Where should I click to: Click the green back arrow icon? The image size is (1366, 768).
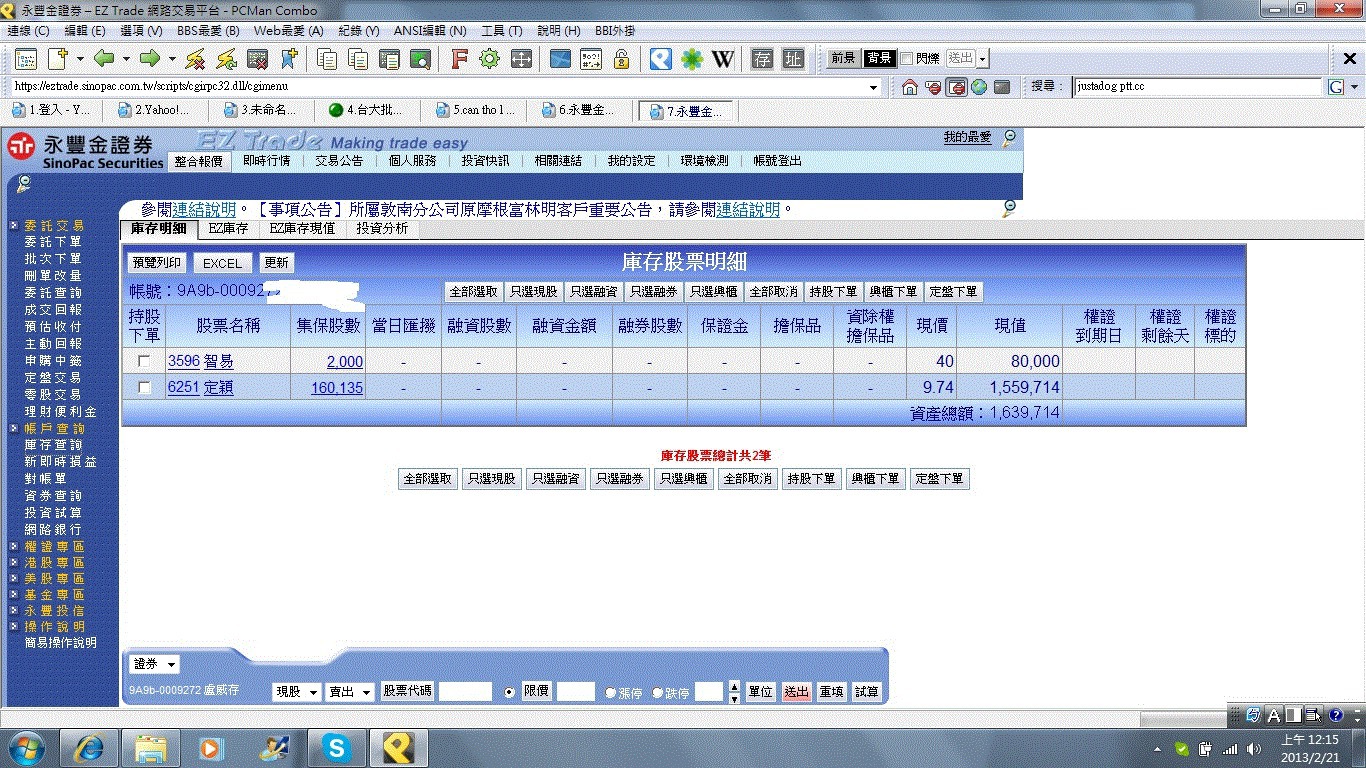coord(104,59)
